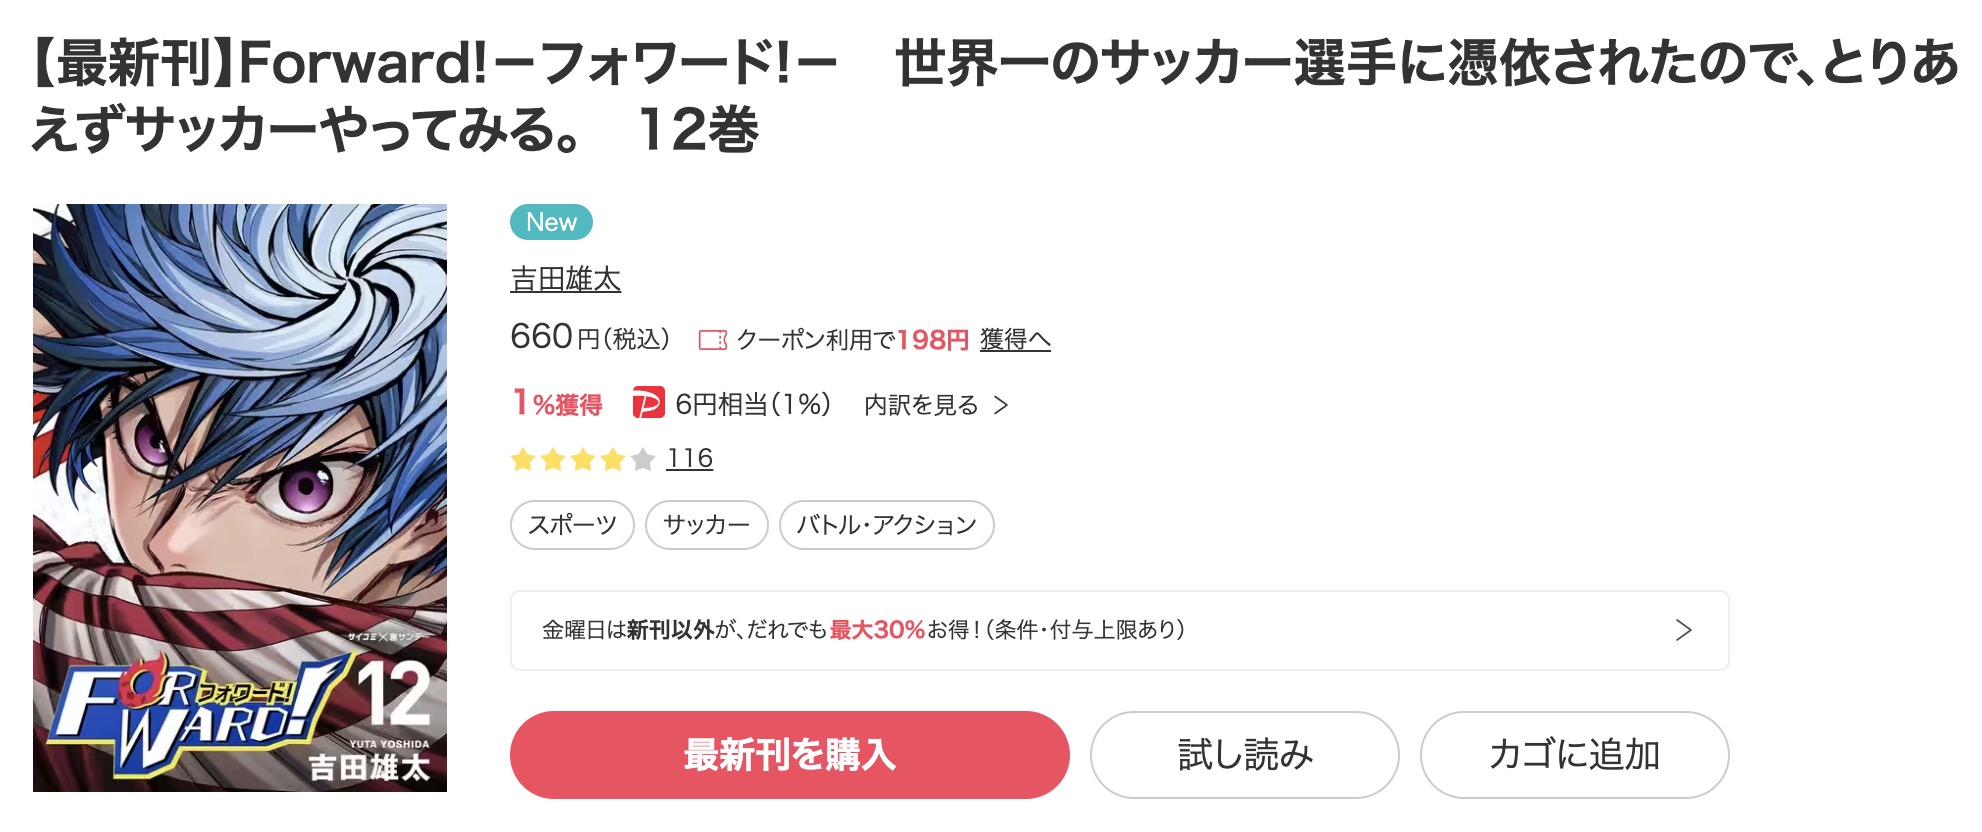Click the 試し読み preview button
This screenshot has width=1982, height=832.
(x=1244, y=755)
